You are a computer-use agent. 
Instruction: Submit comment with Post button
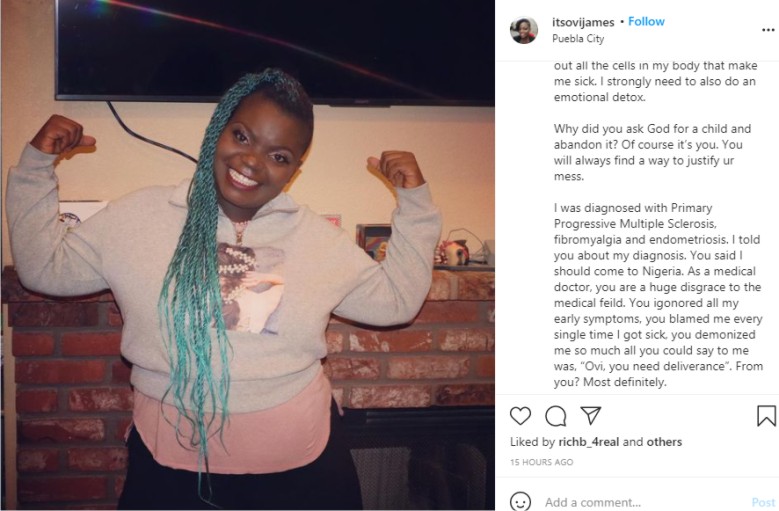763,502
